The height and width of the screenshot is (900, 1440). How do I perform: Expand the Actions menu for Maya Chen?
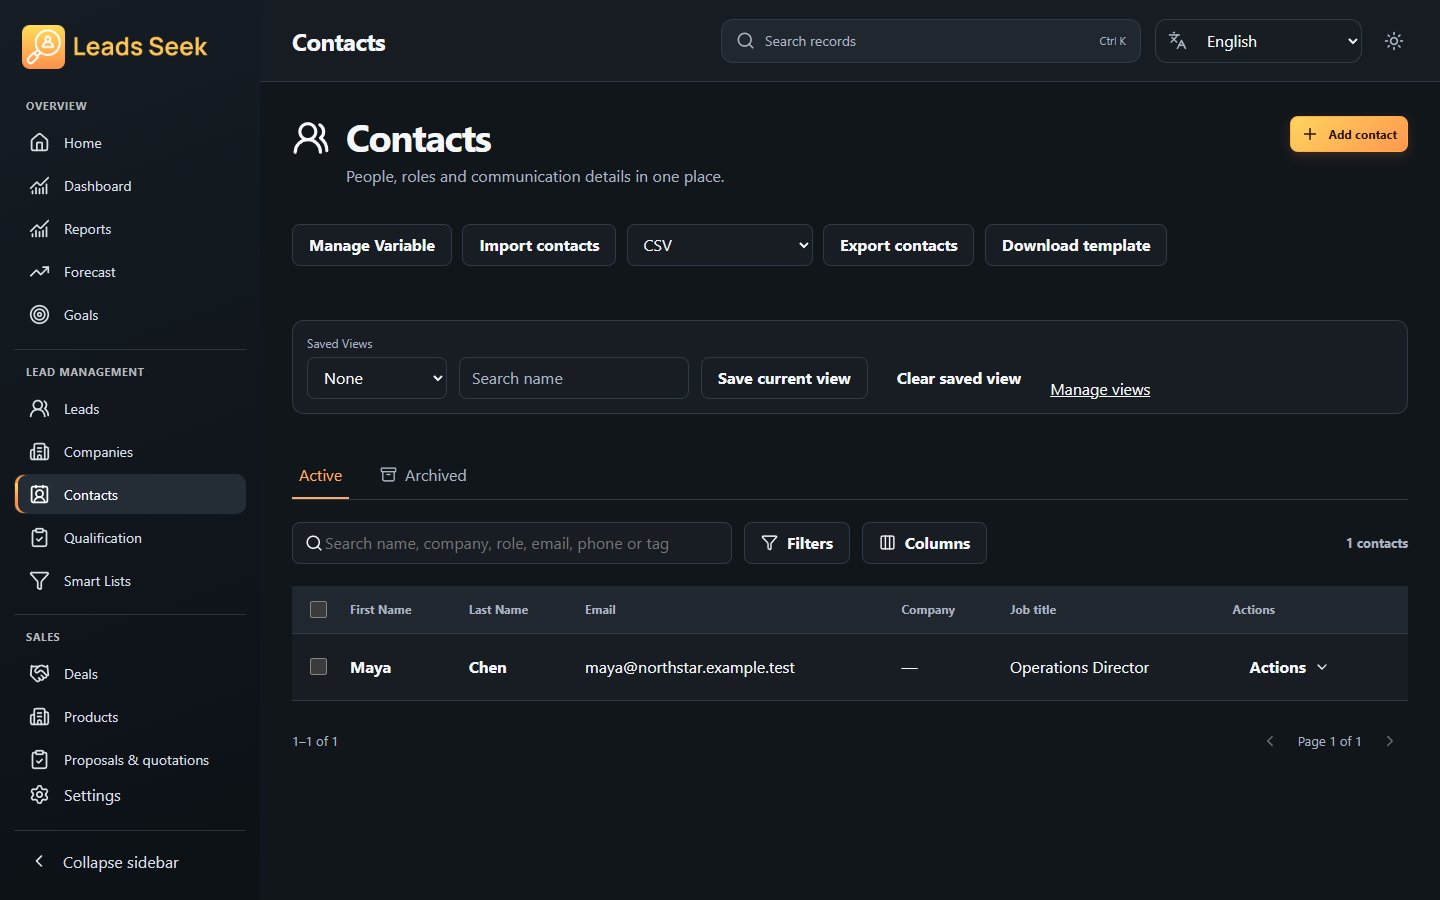coord(1288,668)
